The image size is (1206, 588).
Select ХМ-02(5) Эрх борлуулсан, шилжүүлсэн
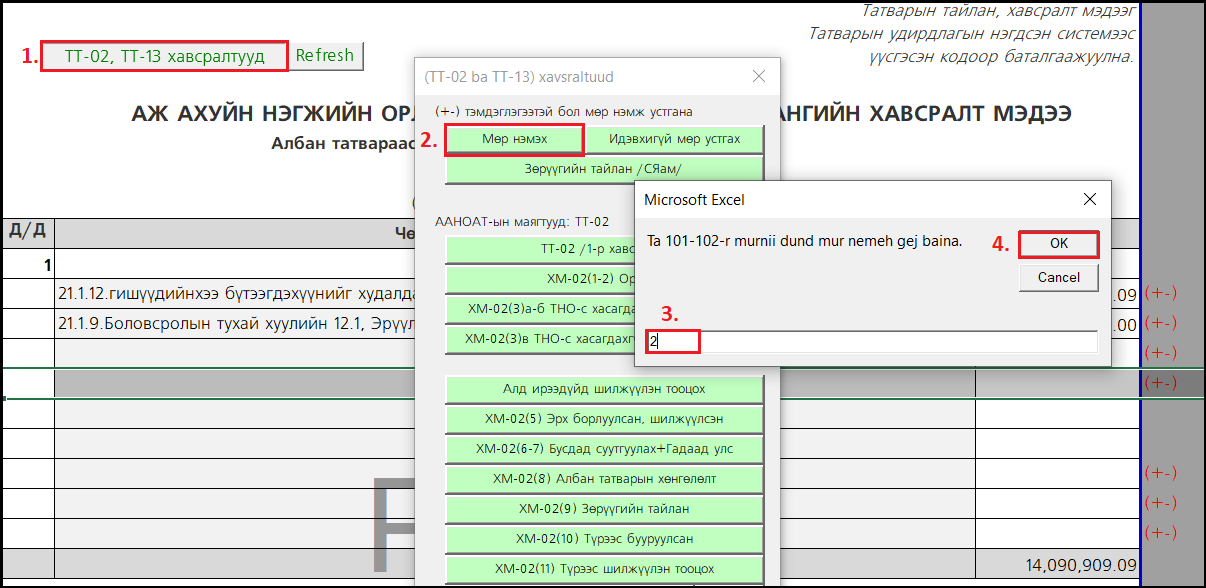pos(604,419)
